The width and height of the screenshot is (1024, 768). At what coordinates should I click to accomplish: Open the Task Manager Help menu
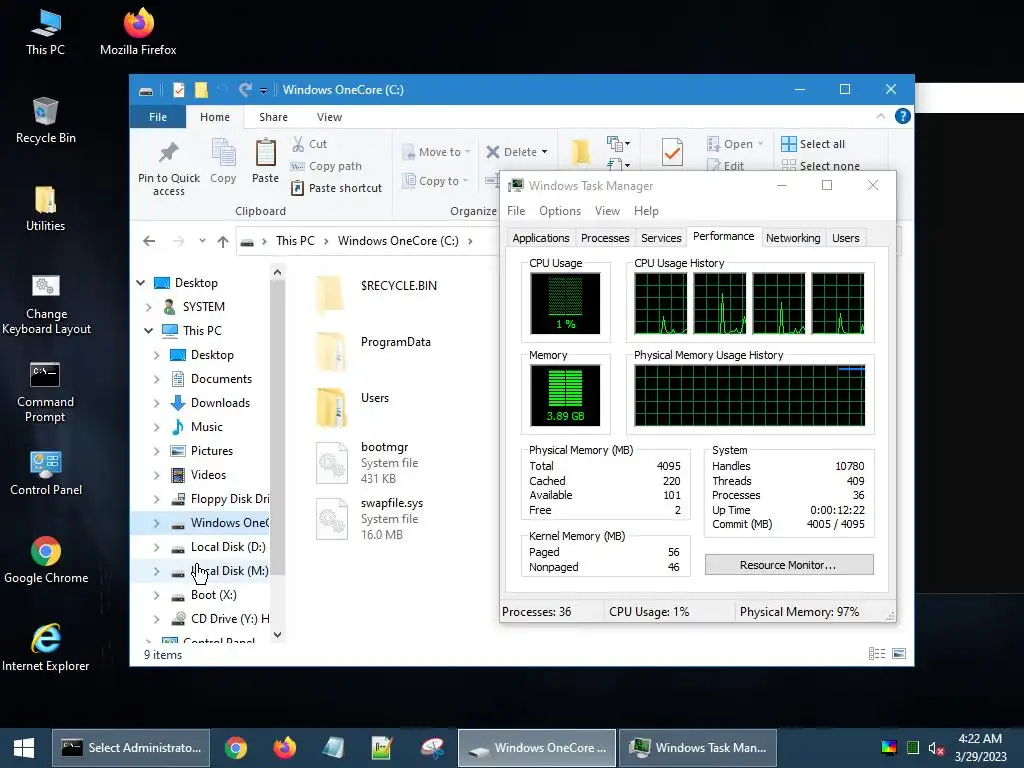(x=646, y=211)
